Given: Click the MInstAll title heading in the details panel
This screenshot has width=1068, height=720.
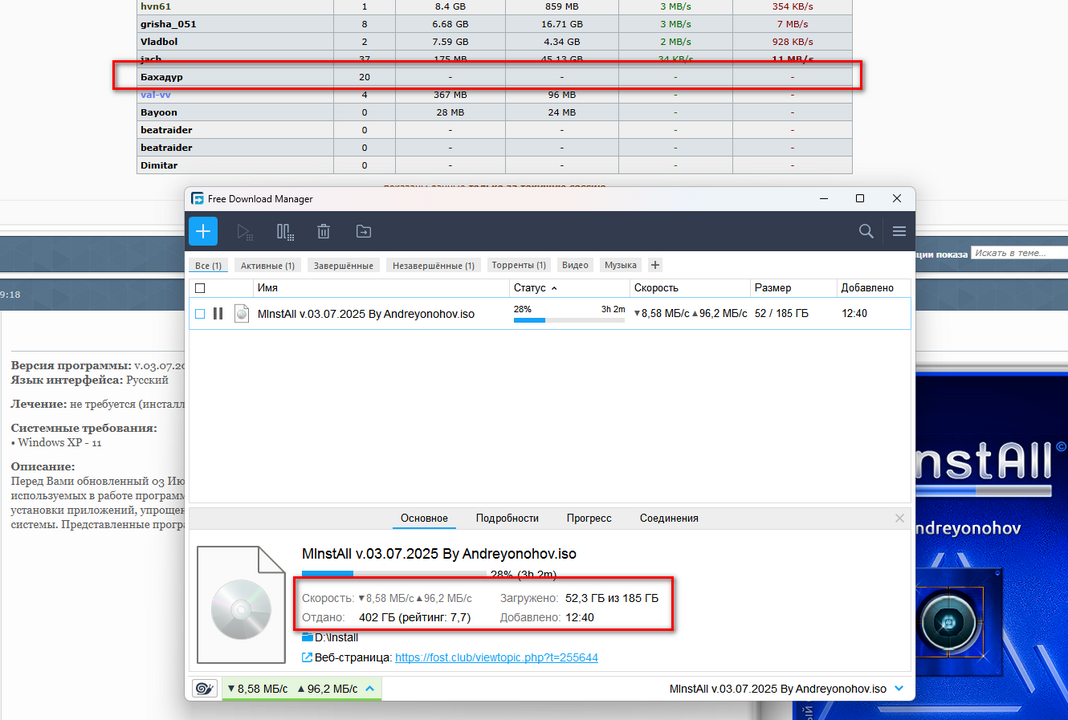Looking at the screenshot, I should 439,554.
